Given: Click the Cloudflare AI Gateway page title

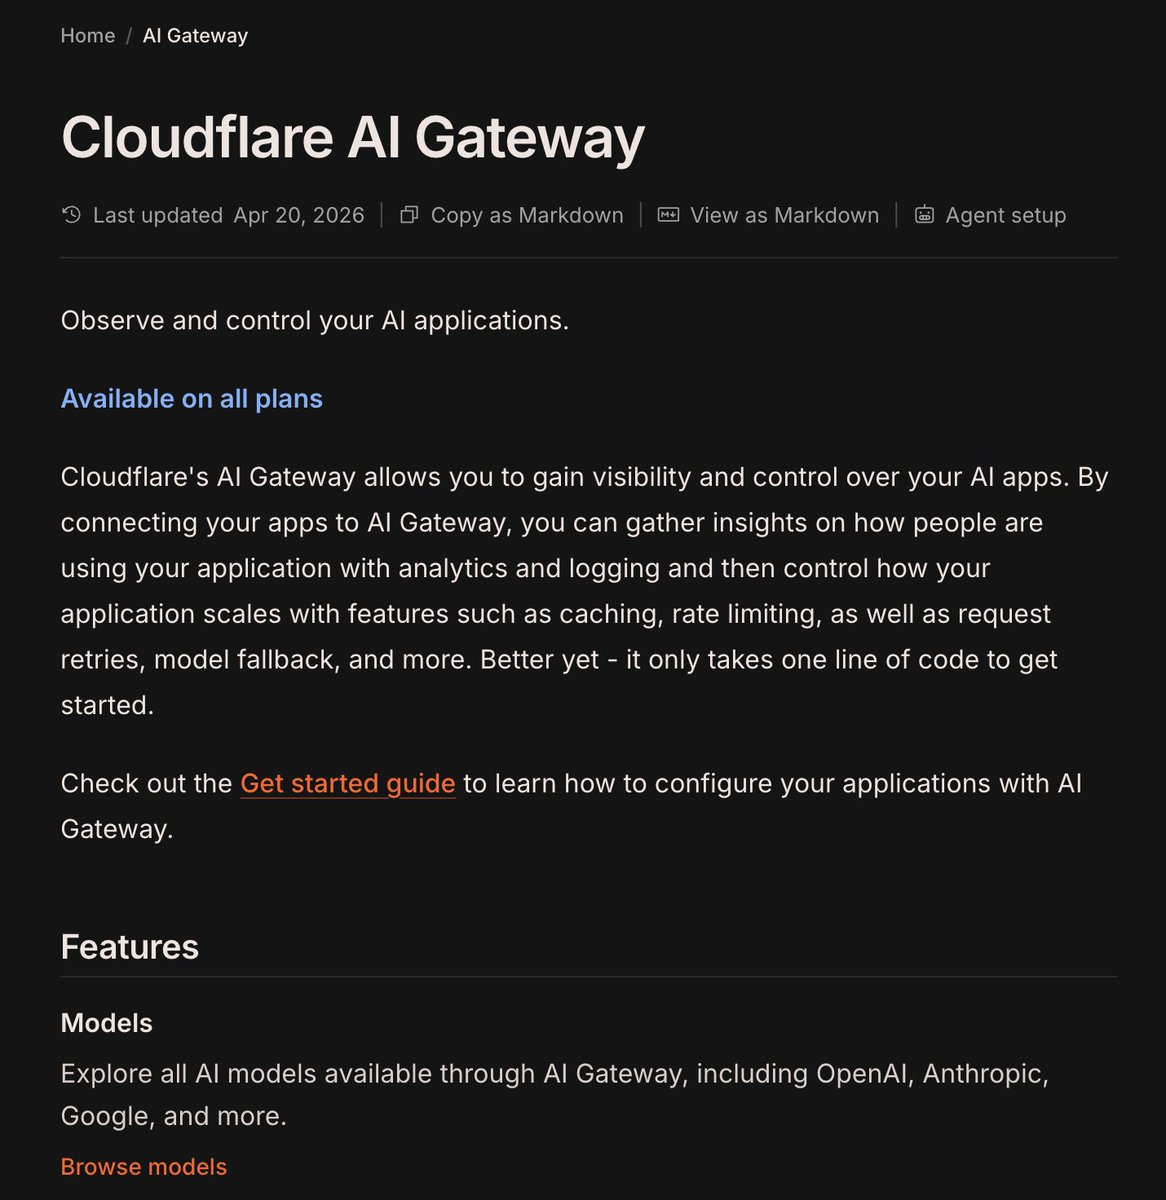Looking at the screenshot, I should point(353,137).
